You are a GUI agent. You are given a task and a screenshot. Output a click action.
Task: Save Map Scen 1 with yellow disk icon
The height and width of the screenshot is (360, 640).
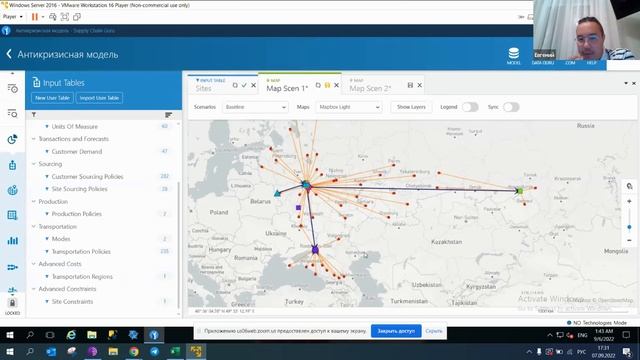327,85
